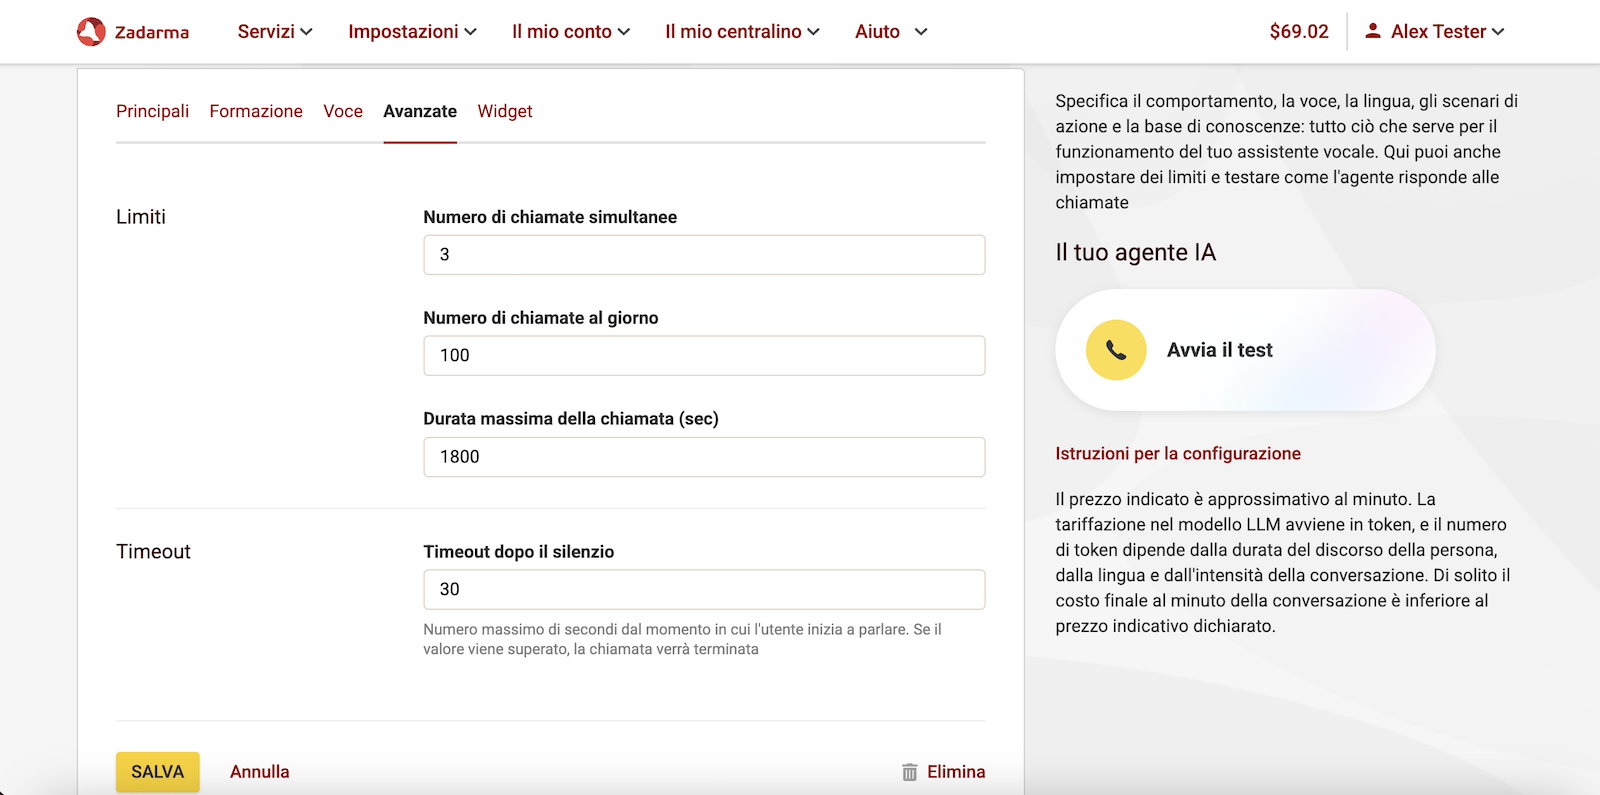Click the SALVA button
This screenshot has width=1600, height=795.
158,772
